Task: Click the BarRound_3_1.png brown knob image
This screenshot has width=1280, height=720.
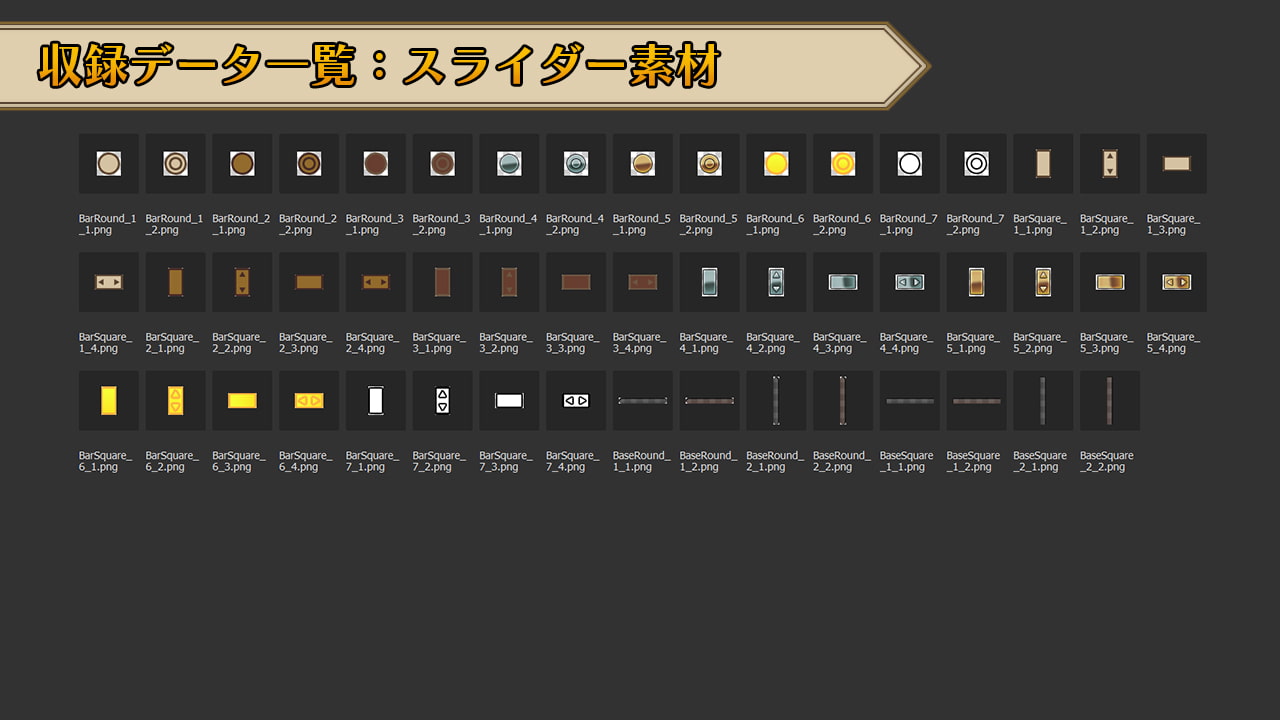Action: [375, 163]
